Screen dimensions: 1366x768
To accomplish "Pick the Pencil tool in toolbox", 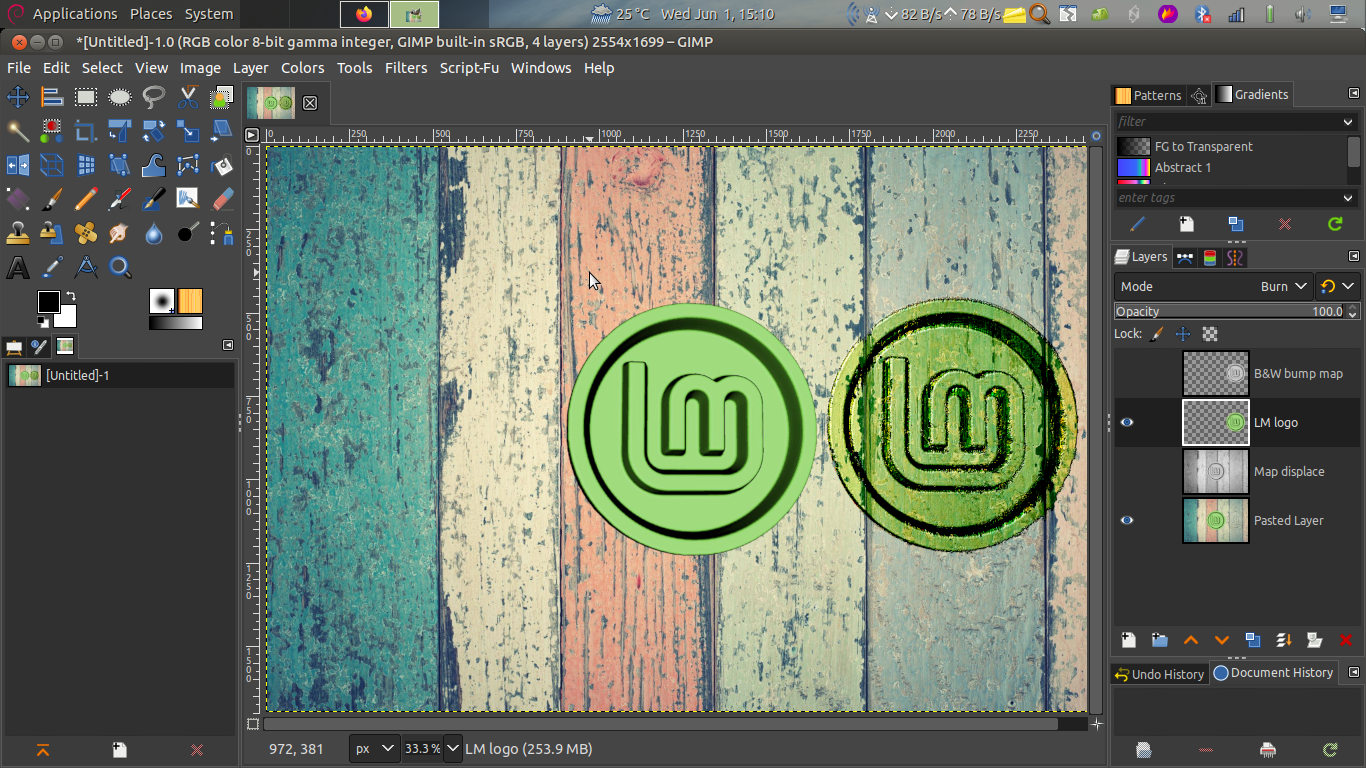I will click(x=85, y=199).
